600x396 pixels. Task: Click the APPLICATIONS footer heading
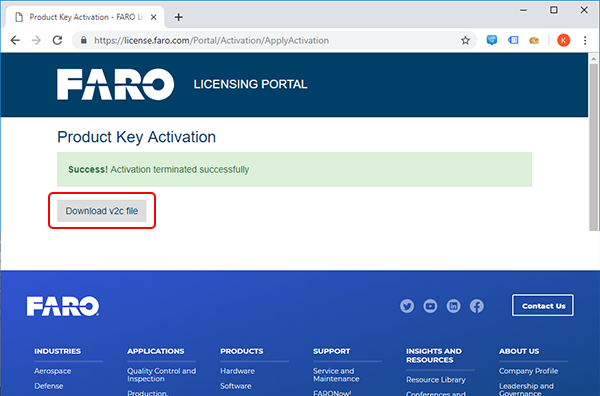156,351
